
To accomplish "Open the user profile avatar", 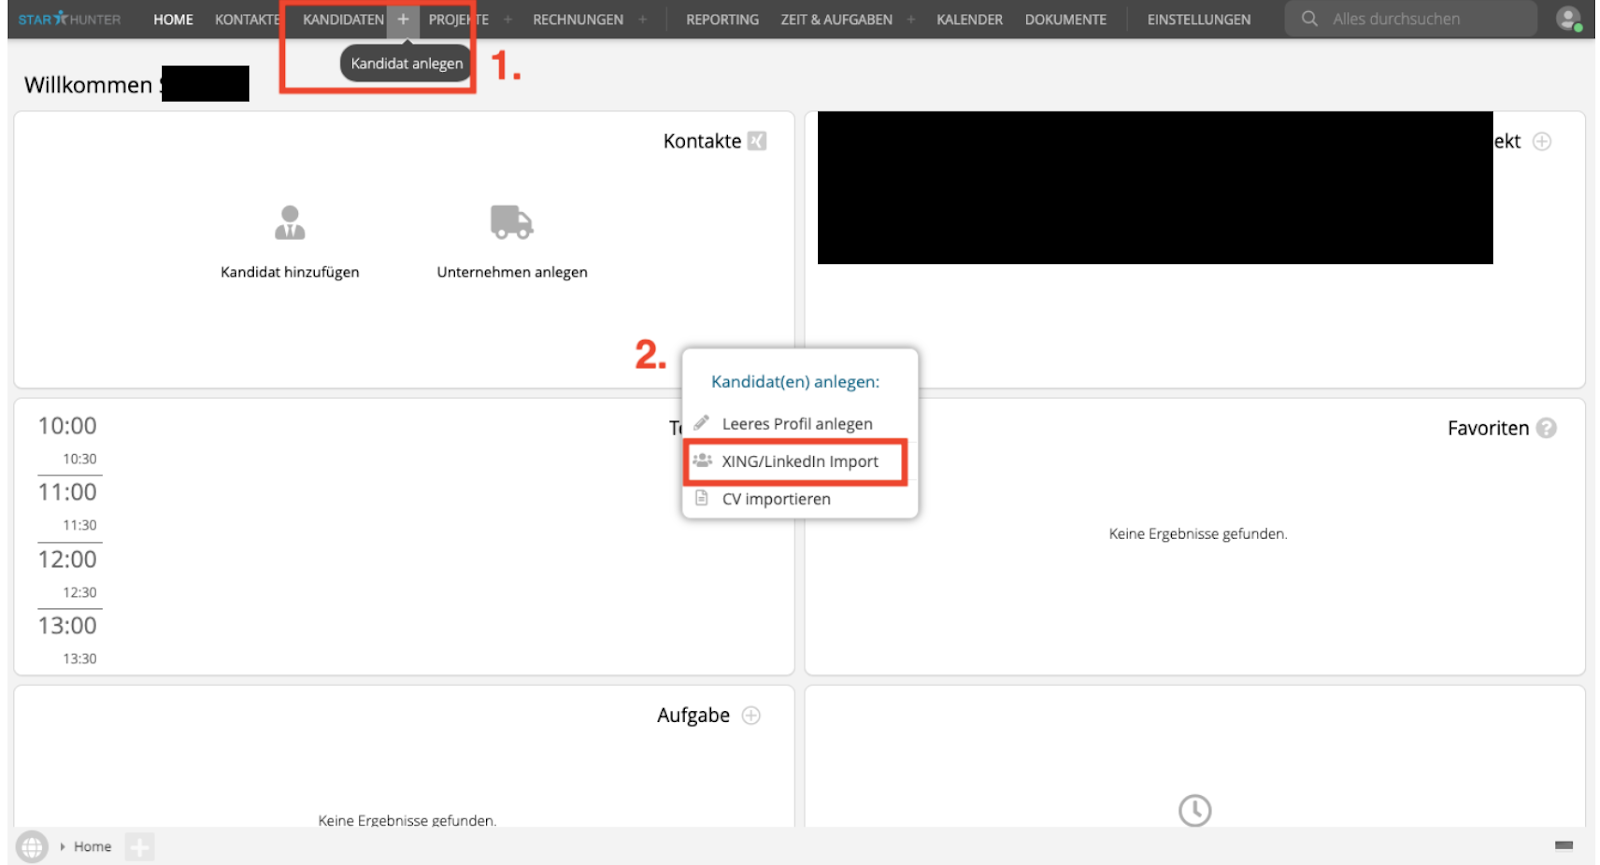I will [x=1569, y=19].
